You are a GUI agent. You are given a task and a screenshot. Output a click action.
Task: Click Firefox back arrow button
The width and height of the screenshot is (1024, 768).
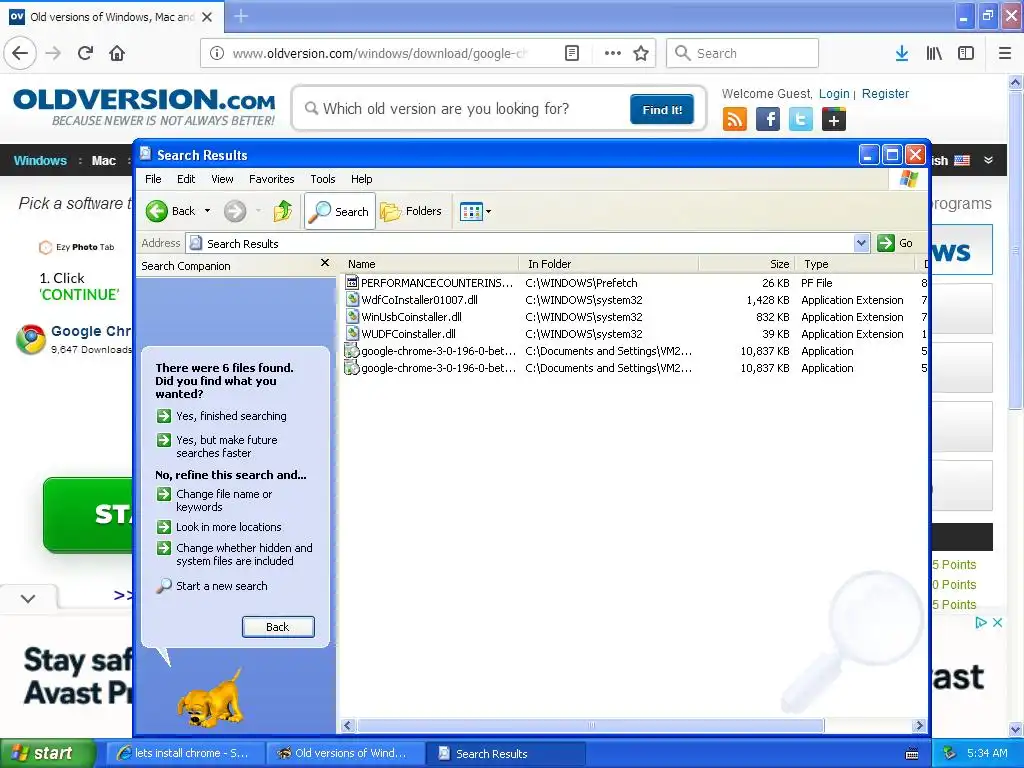click(20, 53)
